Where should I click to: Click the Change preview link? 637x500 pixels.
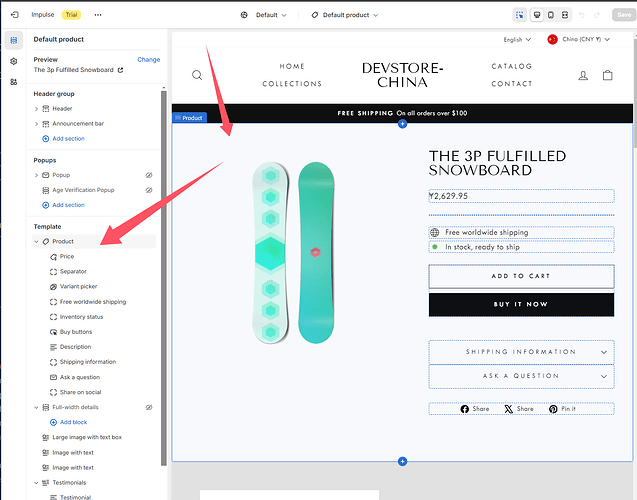(x=149, y=60)
